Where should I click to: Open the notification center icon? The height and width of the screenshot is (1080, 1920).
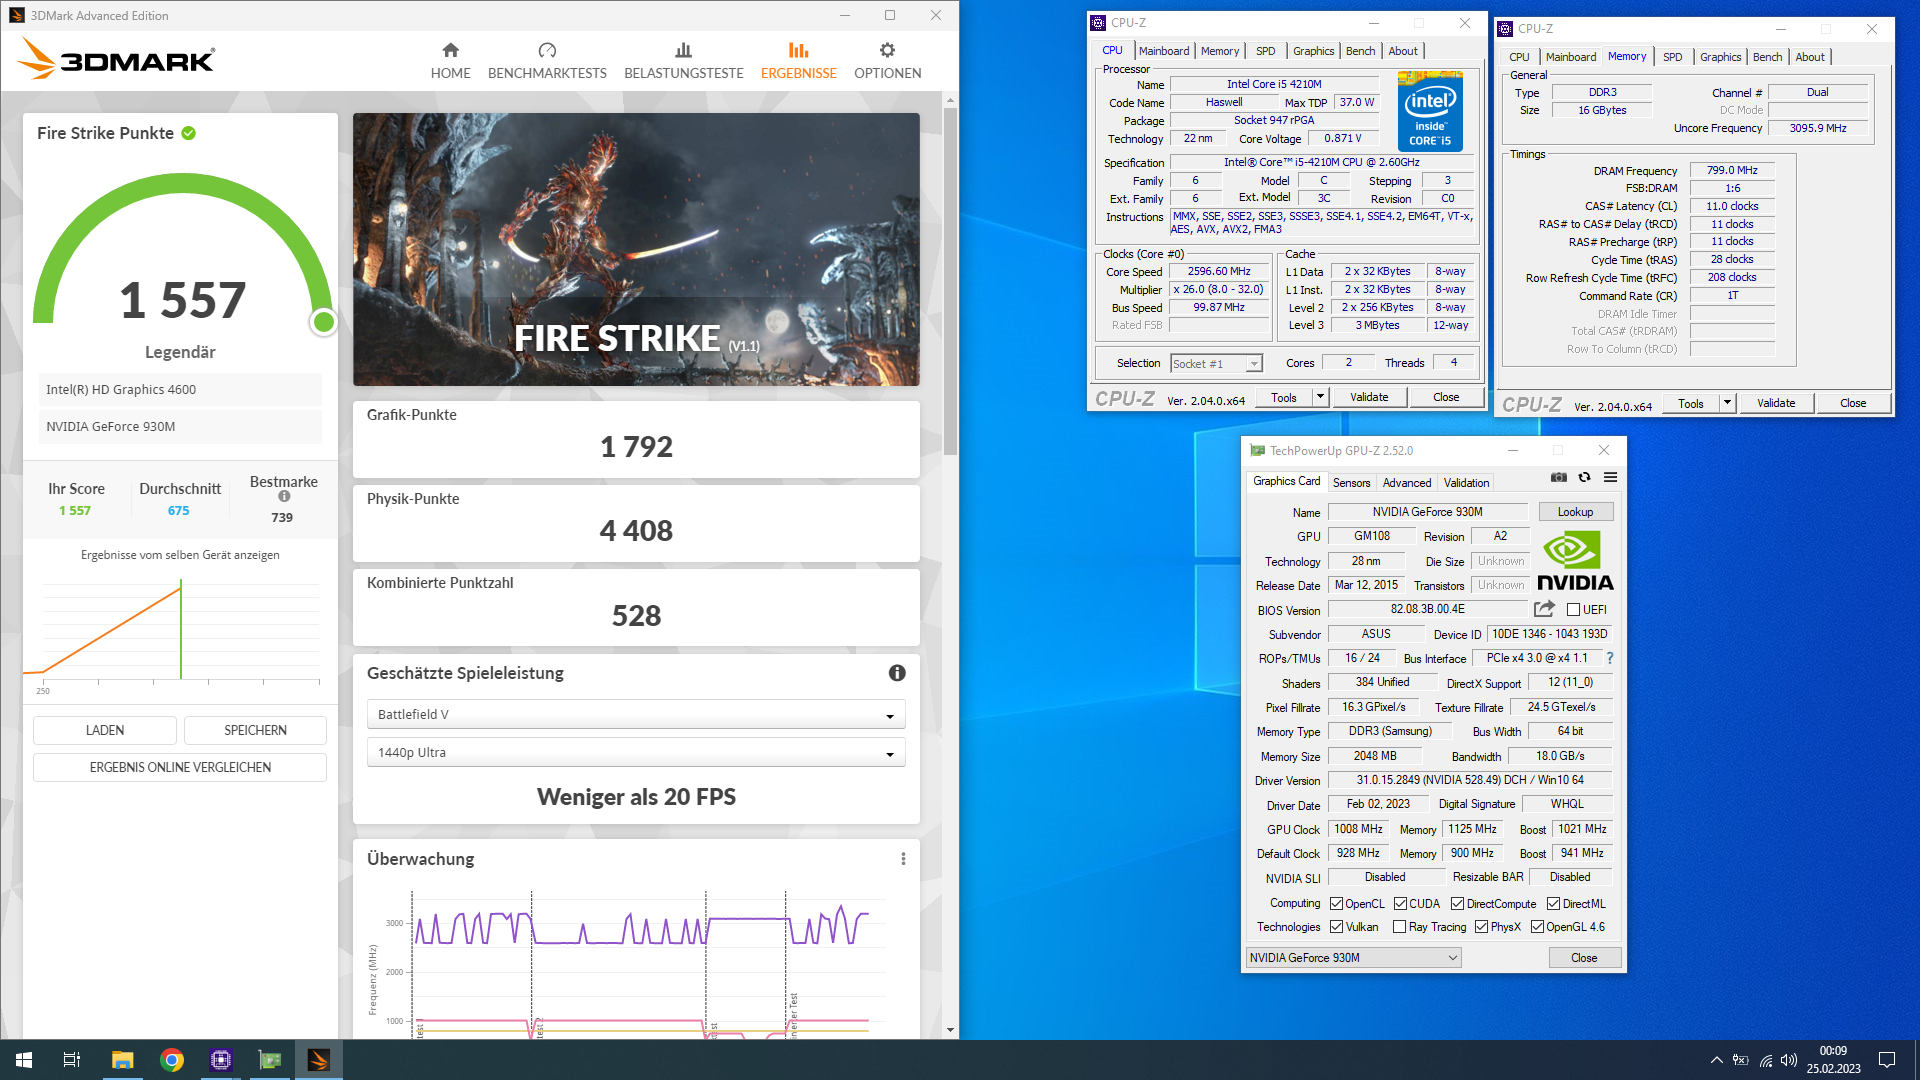(x=1887, y=1060)
